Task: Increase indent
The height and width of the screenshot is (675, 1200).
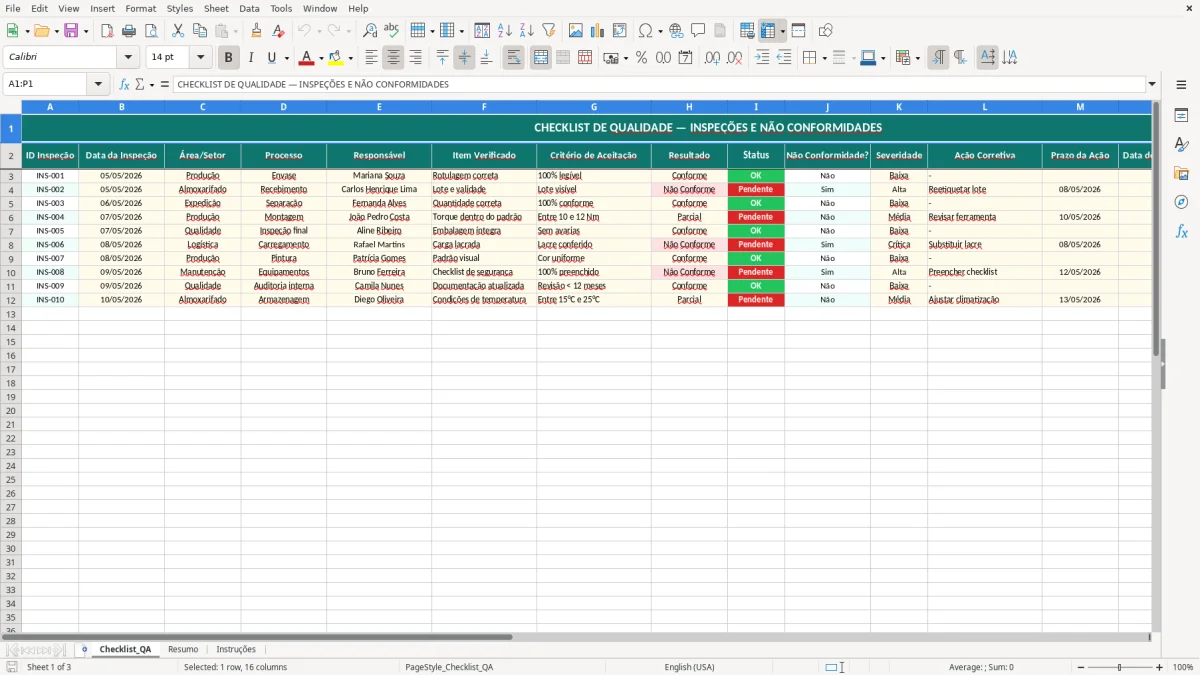Action: [762, 58]
